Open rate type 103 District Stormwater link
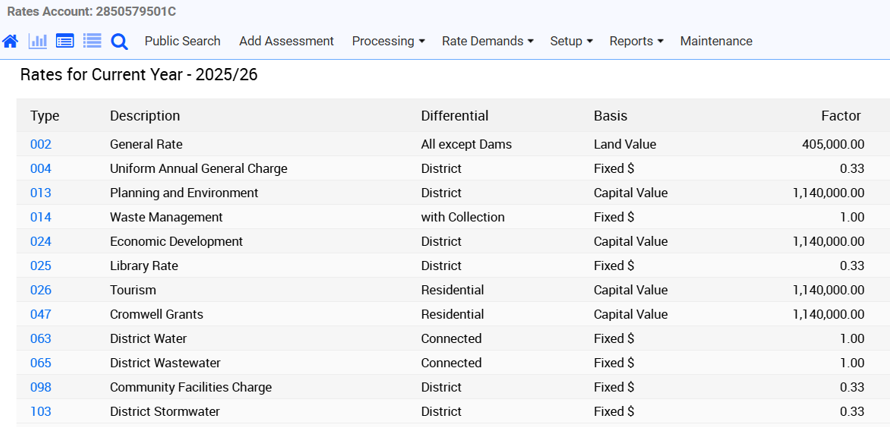This screenshot has width=890, height=427. click(41, 411)
